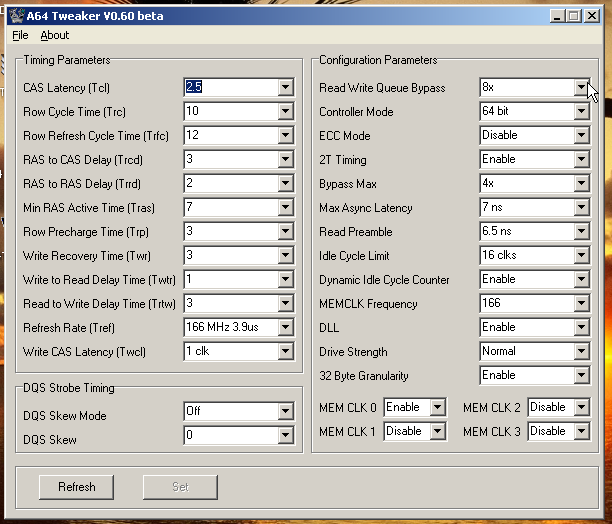Image resolution: width=612 pixels, height=524 pixels.
Task: Open the Idle Cycle Limit dropdown
Action: click(582, 255)
